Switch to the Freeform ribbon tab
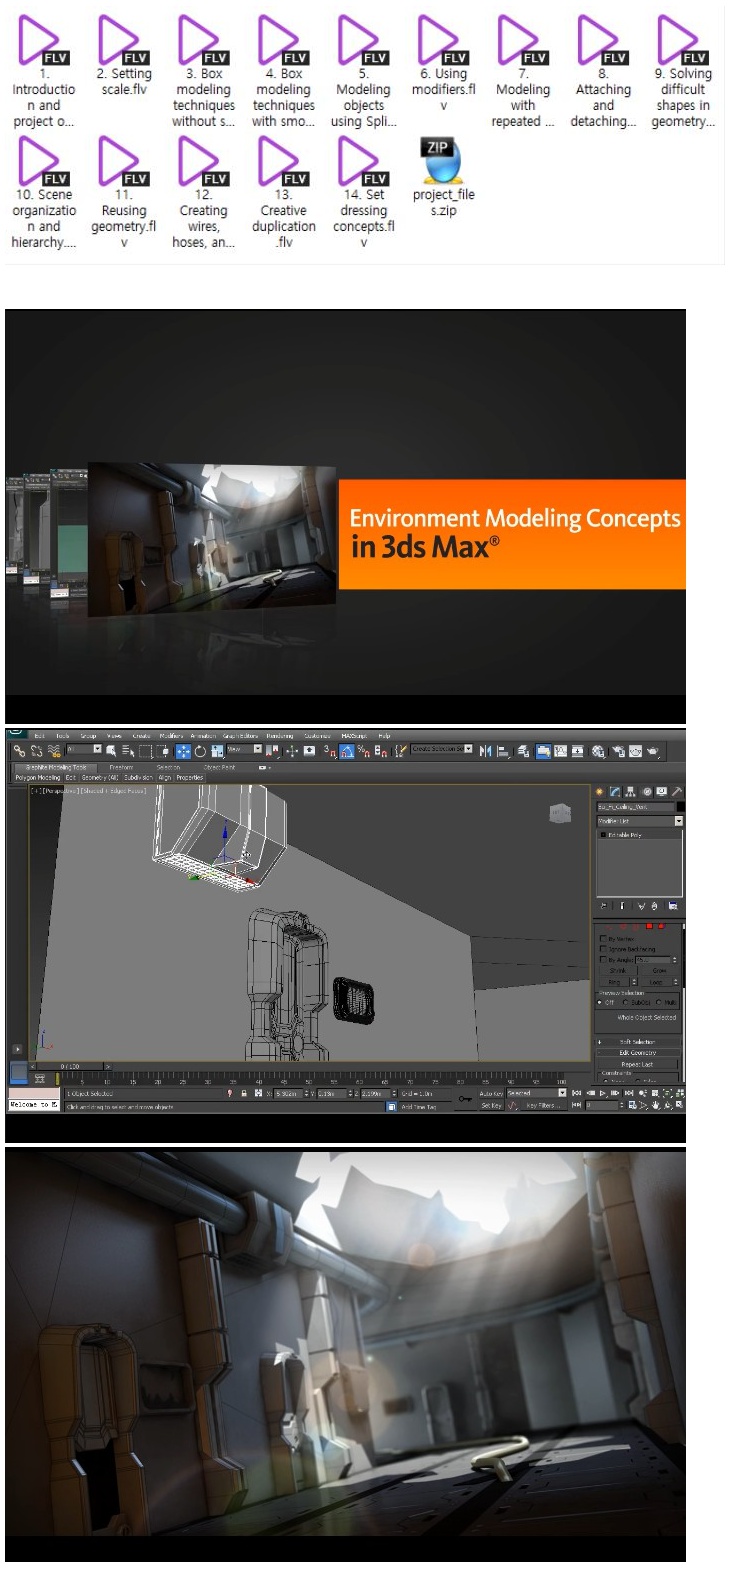 121,767
